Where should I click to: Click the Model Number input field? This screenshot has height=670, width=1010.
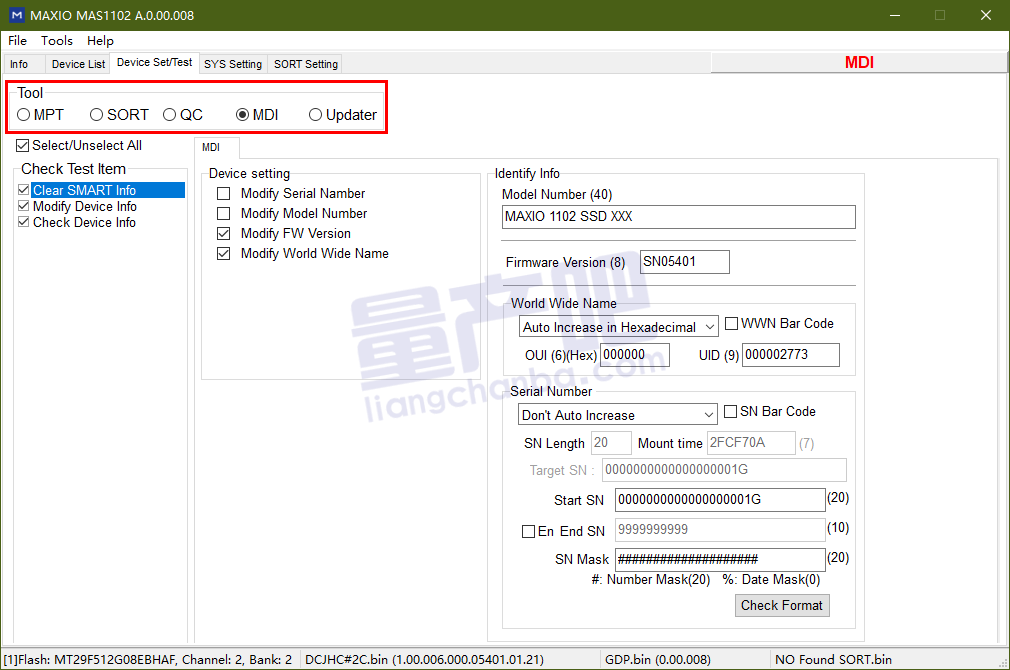(x=678, y=216)
